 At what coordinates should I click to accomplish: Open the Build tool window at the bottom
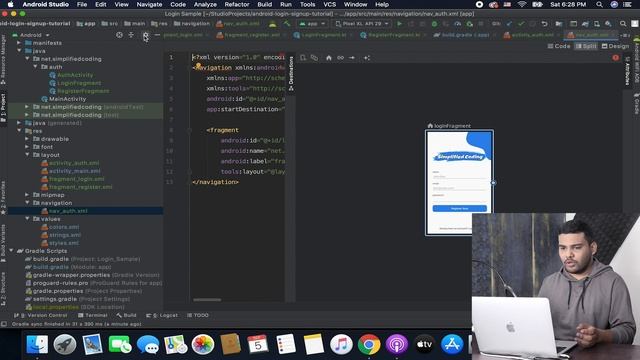click(x=126, y=315)
